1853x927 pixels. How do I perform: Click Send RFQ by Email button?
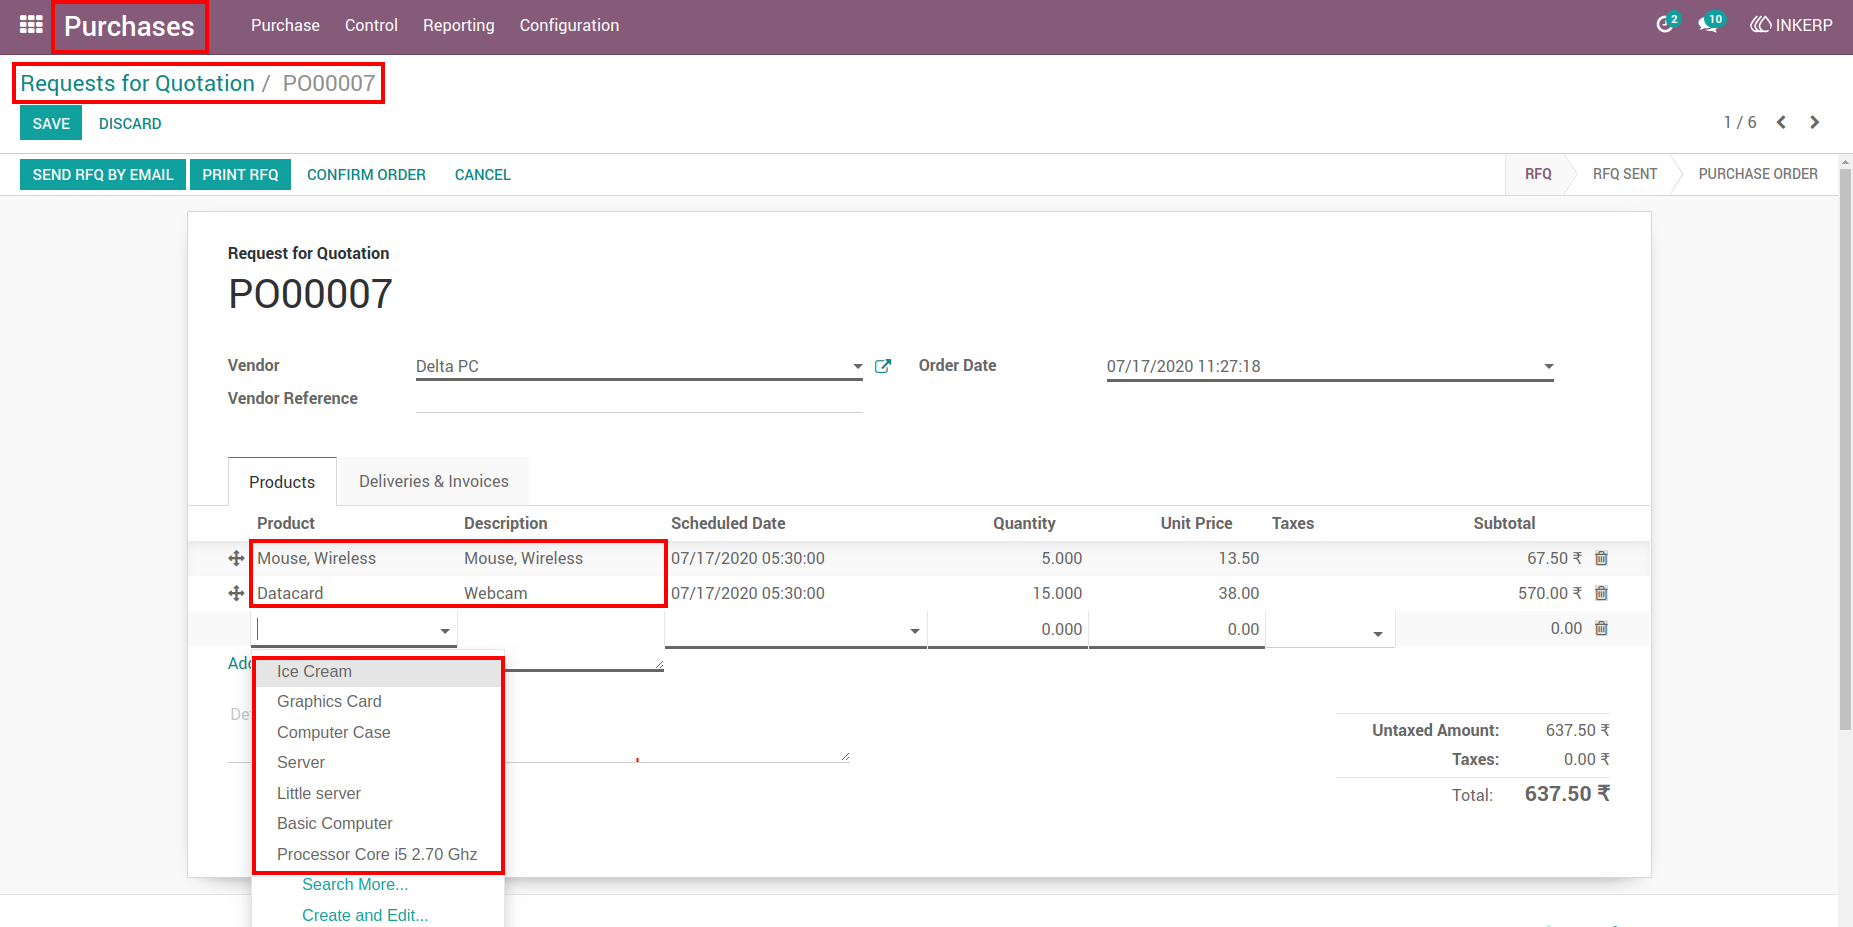(103, 174)
